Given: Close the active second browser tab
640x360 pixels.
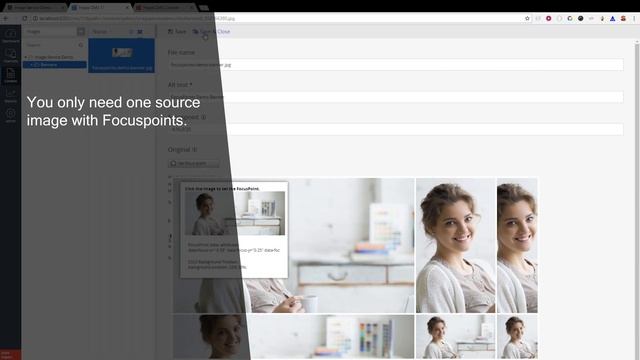Looking at the screenshot, I should 127,7.
